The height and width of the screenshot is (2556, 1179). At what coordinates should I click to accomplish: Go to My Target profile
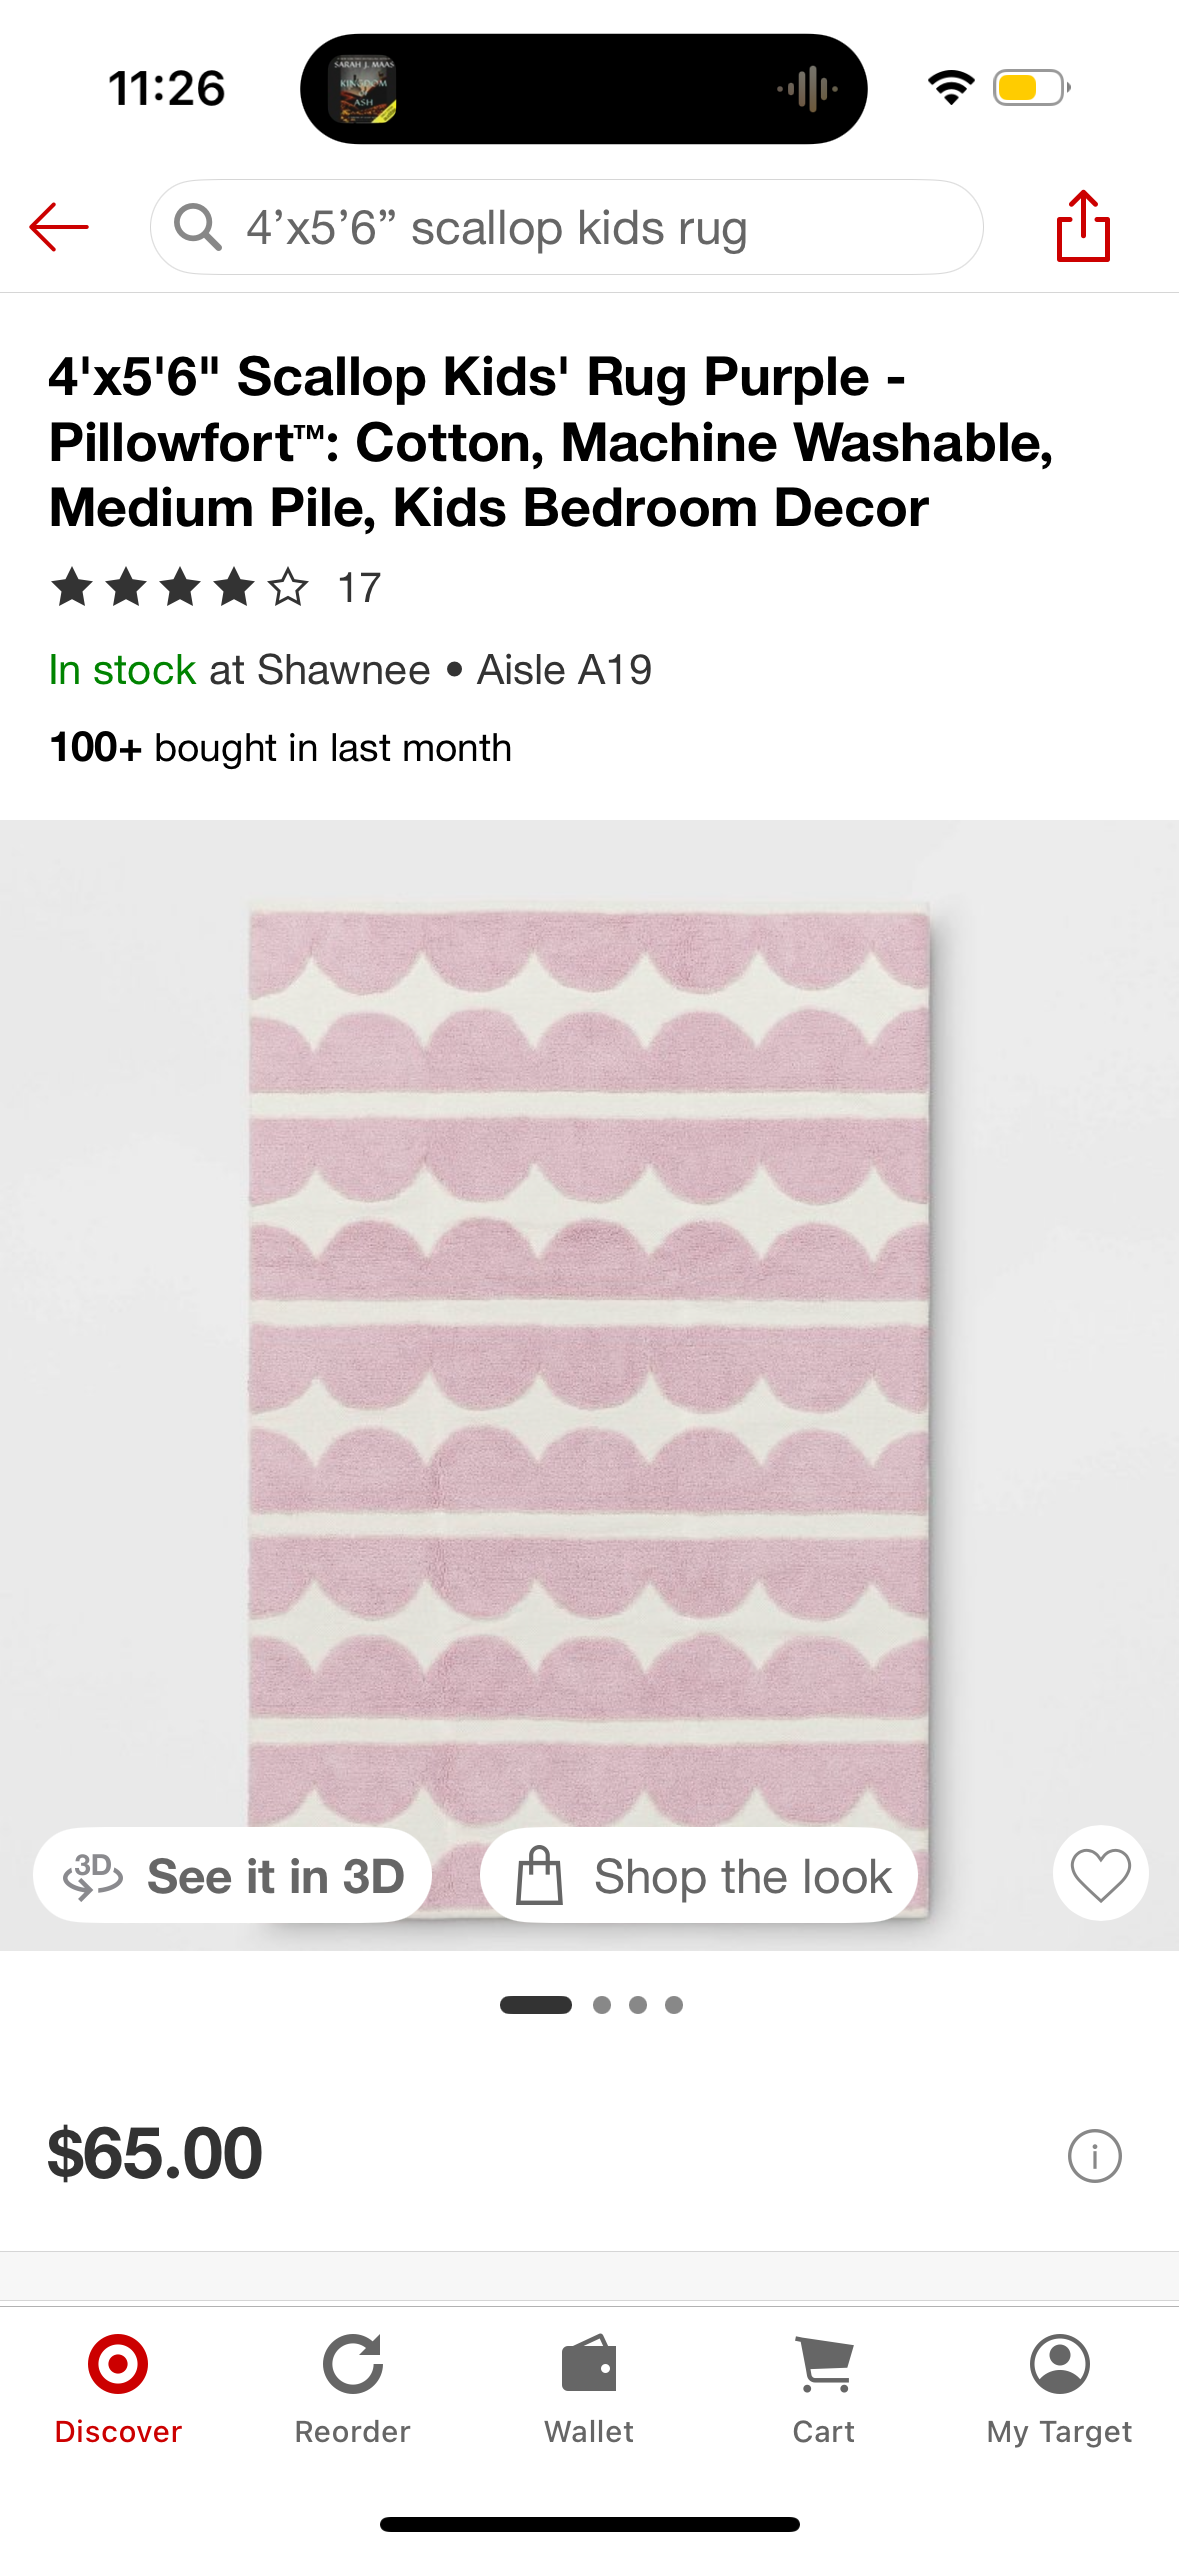(x=1059, y=2391)
